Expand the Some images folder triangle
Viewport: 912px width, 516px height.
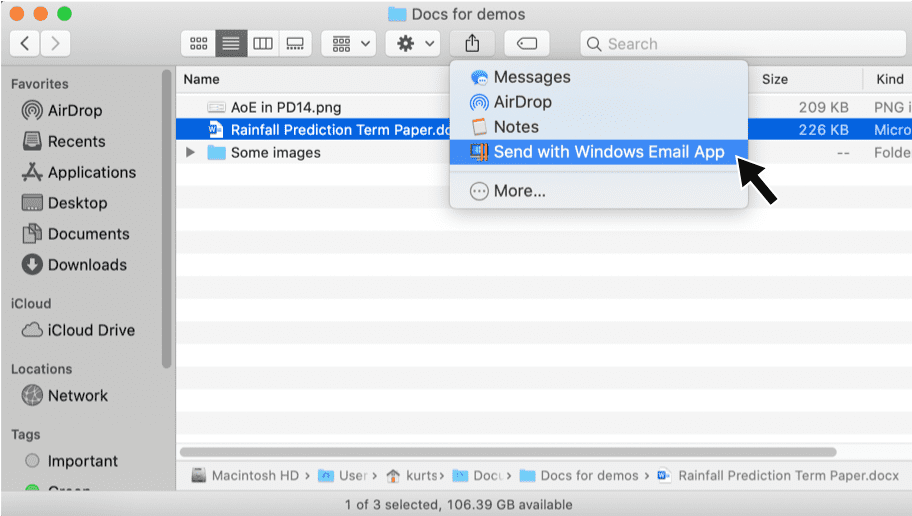click(x=190, y=152)
